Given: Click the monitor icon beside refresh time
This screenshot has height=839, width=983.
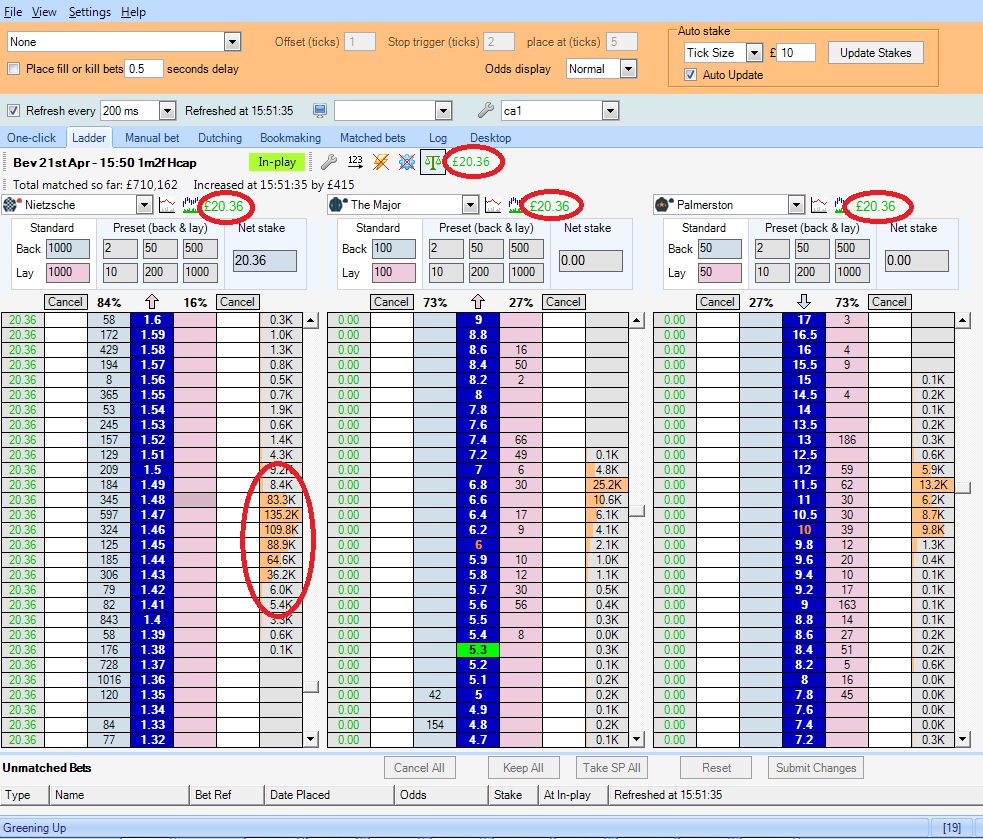Looking at the screenshot, I should [x=320, y=110].
